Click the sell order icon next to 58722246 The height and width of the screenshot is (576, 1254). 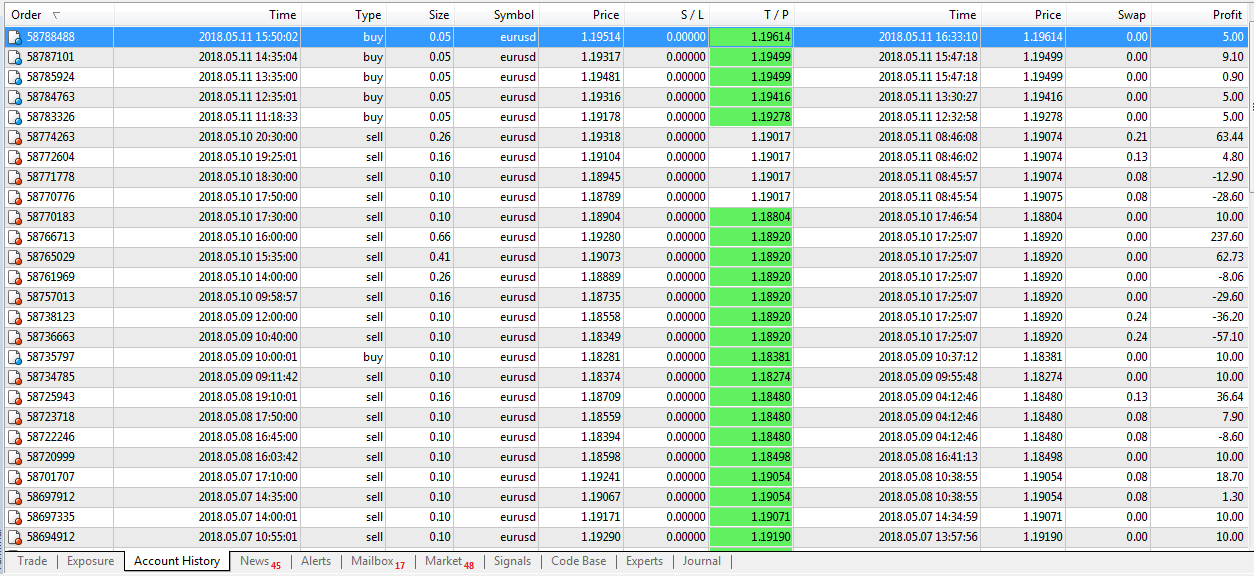point(15,437)
